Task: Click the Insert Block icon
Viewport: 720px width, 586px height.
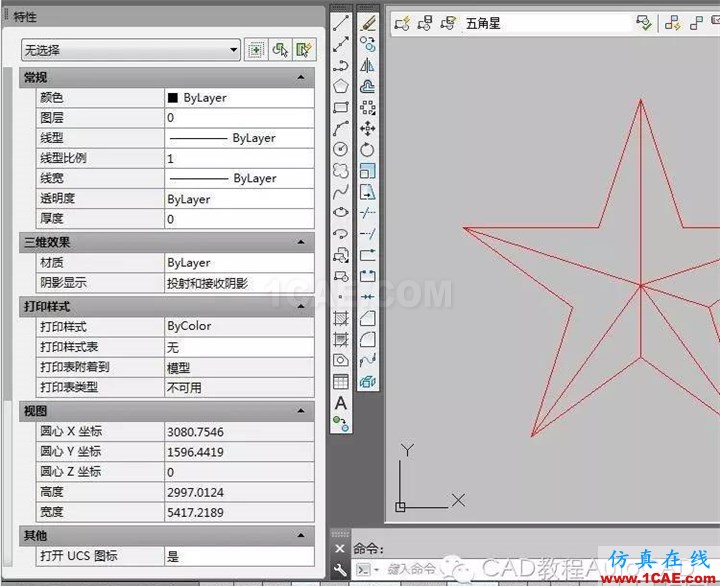Action: (x=341, y=254)
